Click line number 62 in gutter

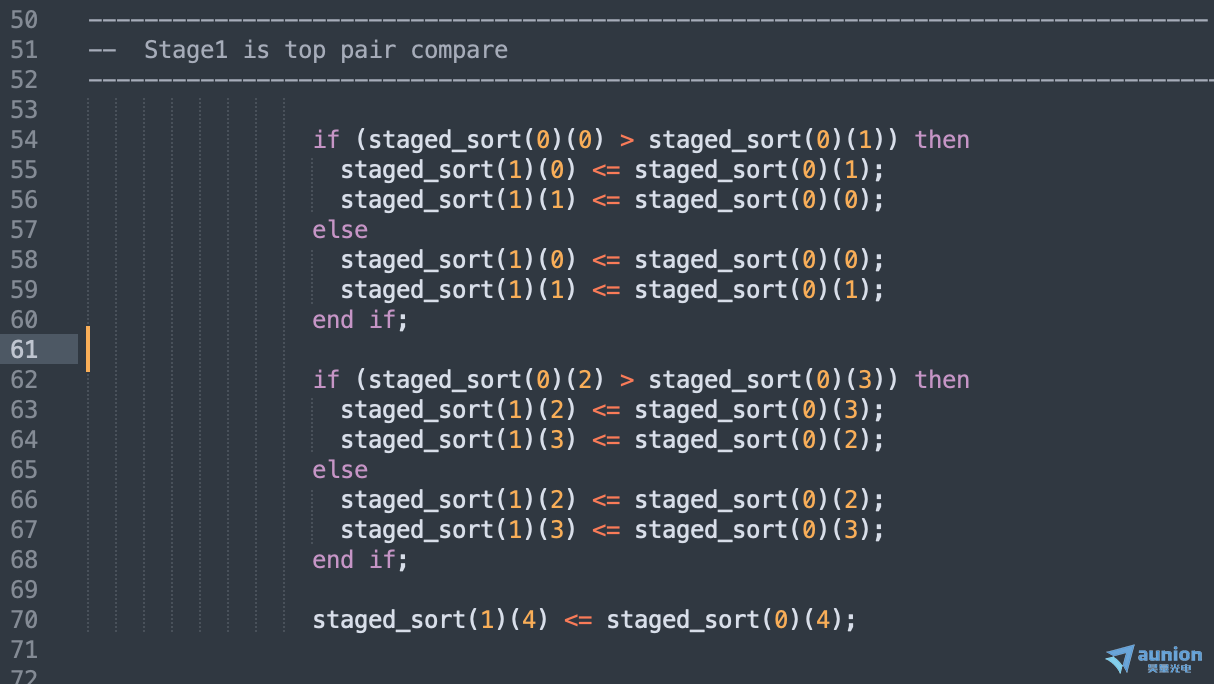point(24,379)
